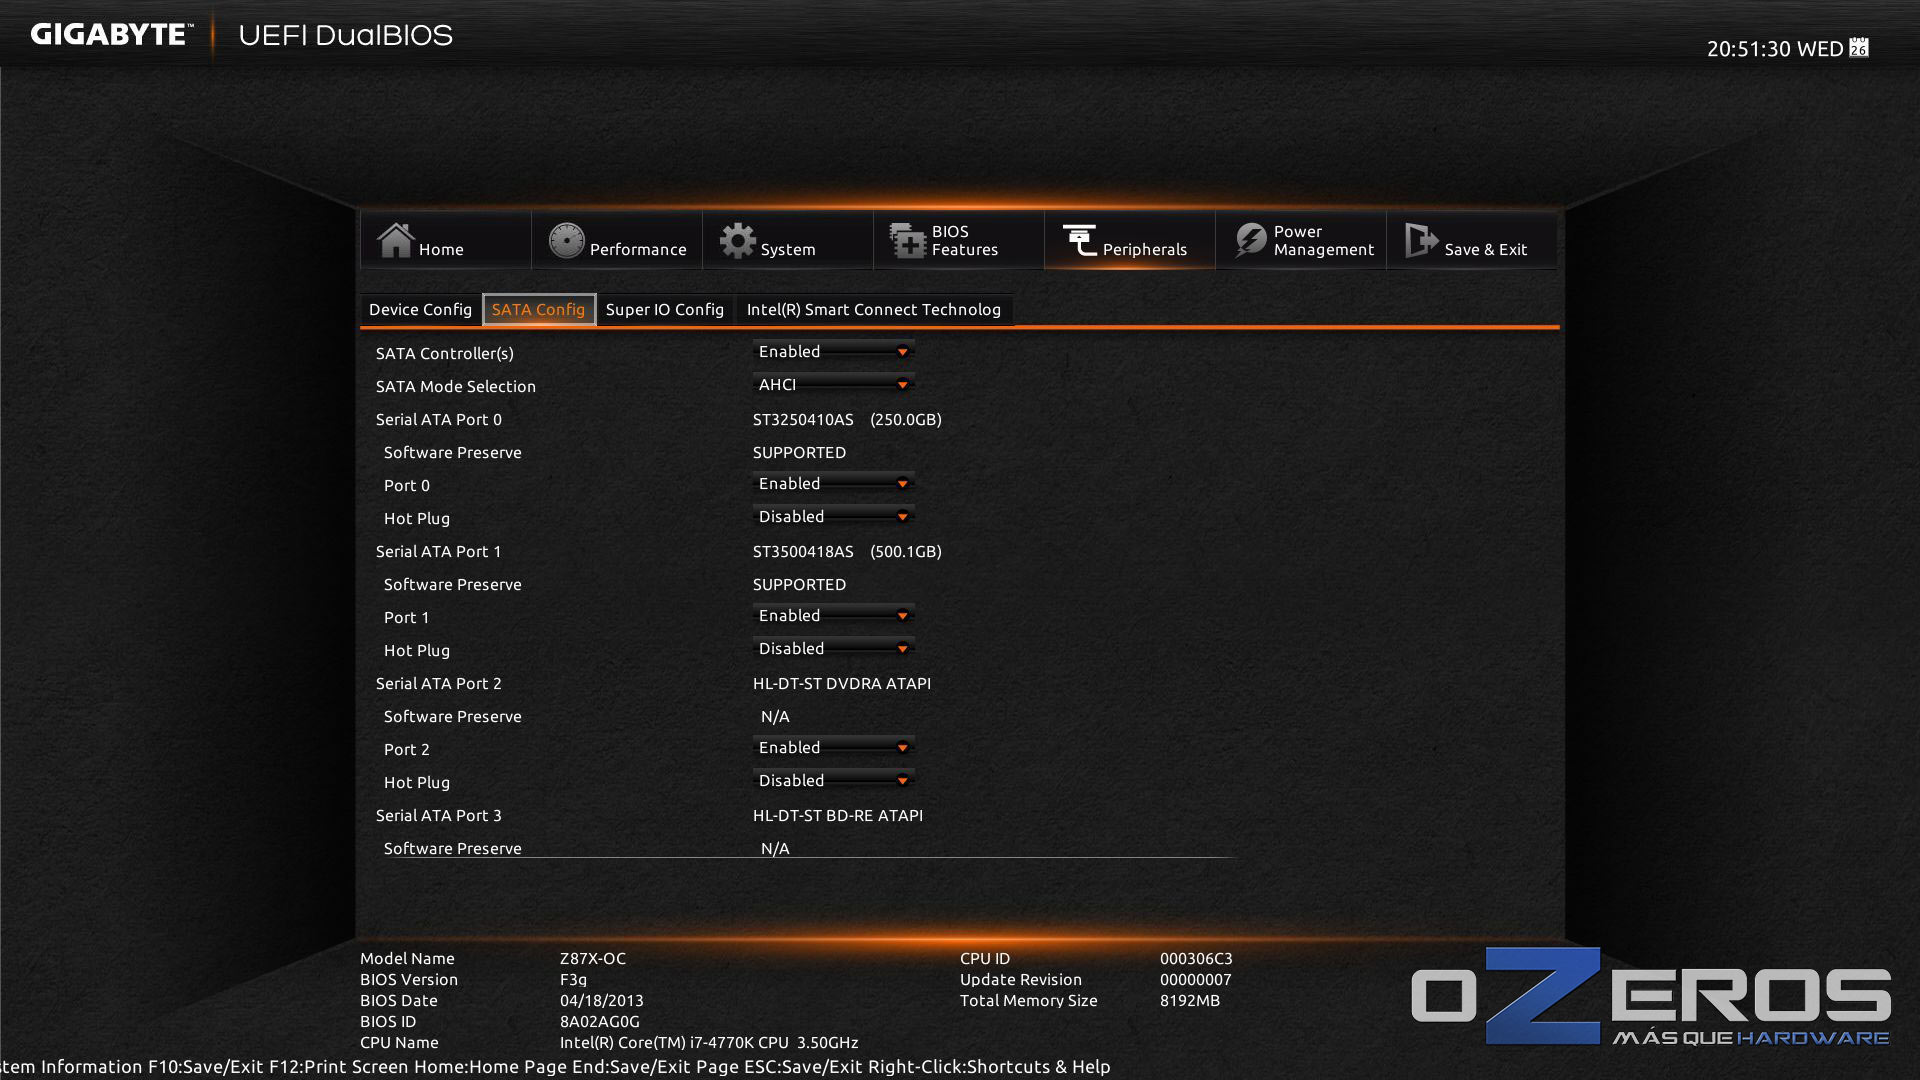Click HL-DT-ST DVDRA ATAPI device text
Viewport: 1920px width, 1080px height.
point(842,683)
